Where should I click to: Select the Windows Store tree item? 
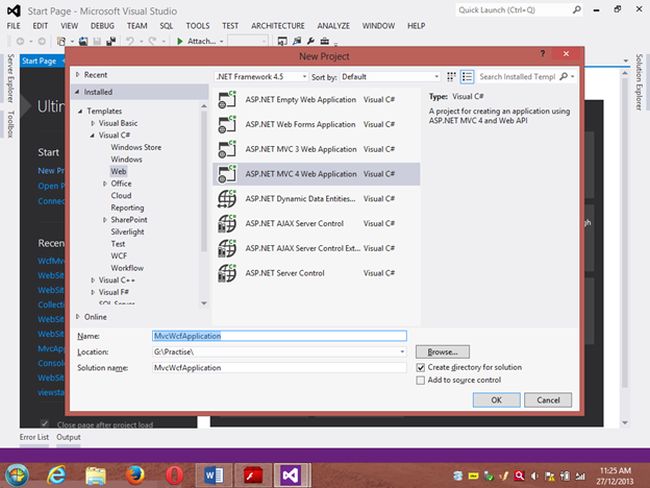tap(136, 147)
